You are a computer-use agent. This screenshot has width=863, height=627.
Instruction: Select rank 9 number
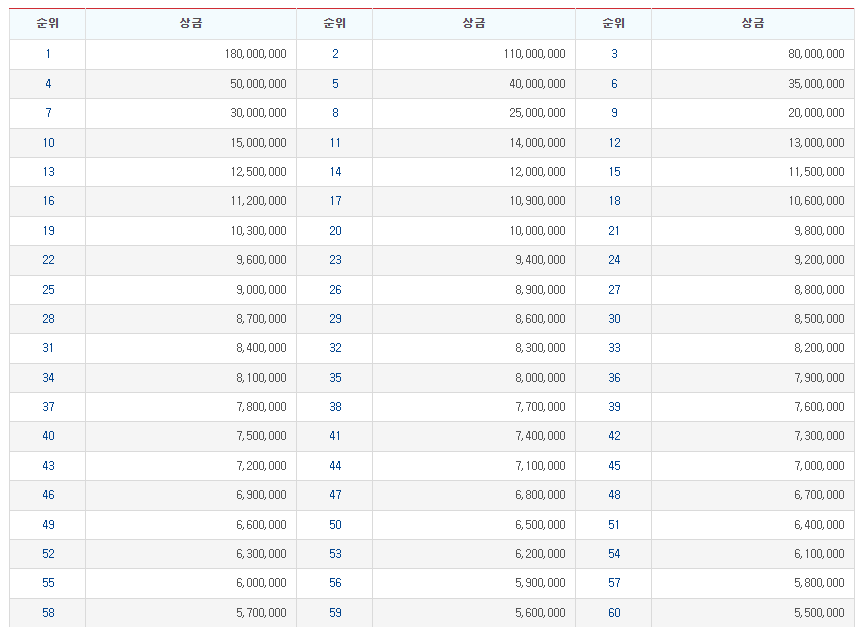coord(614,113)
